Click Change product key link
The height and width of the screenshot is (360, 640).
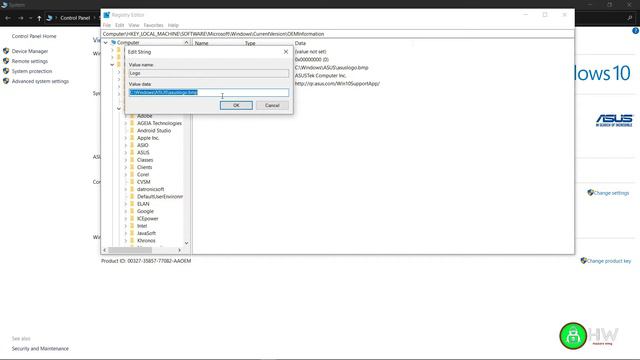tap(608, 261)
